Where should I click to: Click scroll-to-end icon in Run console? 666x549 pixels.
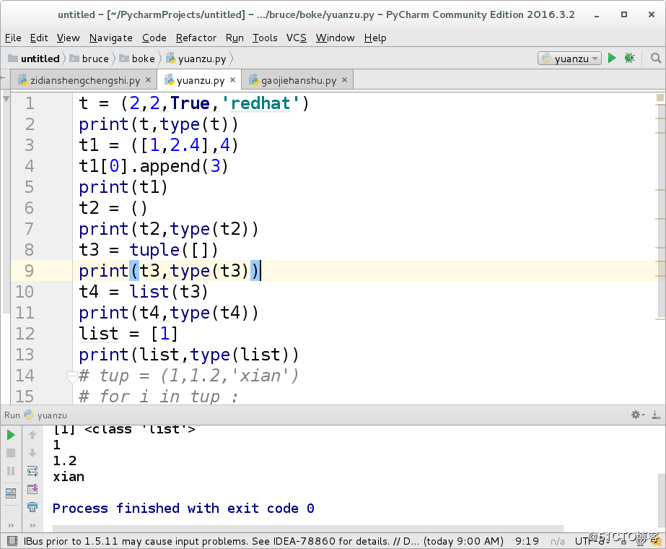(x=32, y=489)
